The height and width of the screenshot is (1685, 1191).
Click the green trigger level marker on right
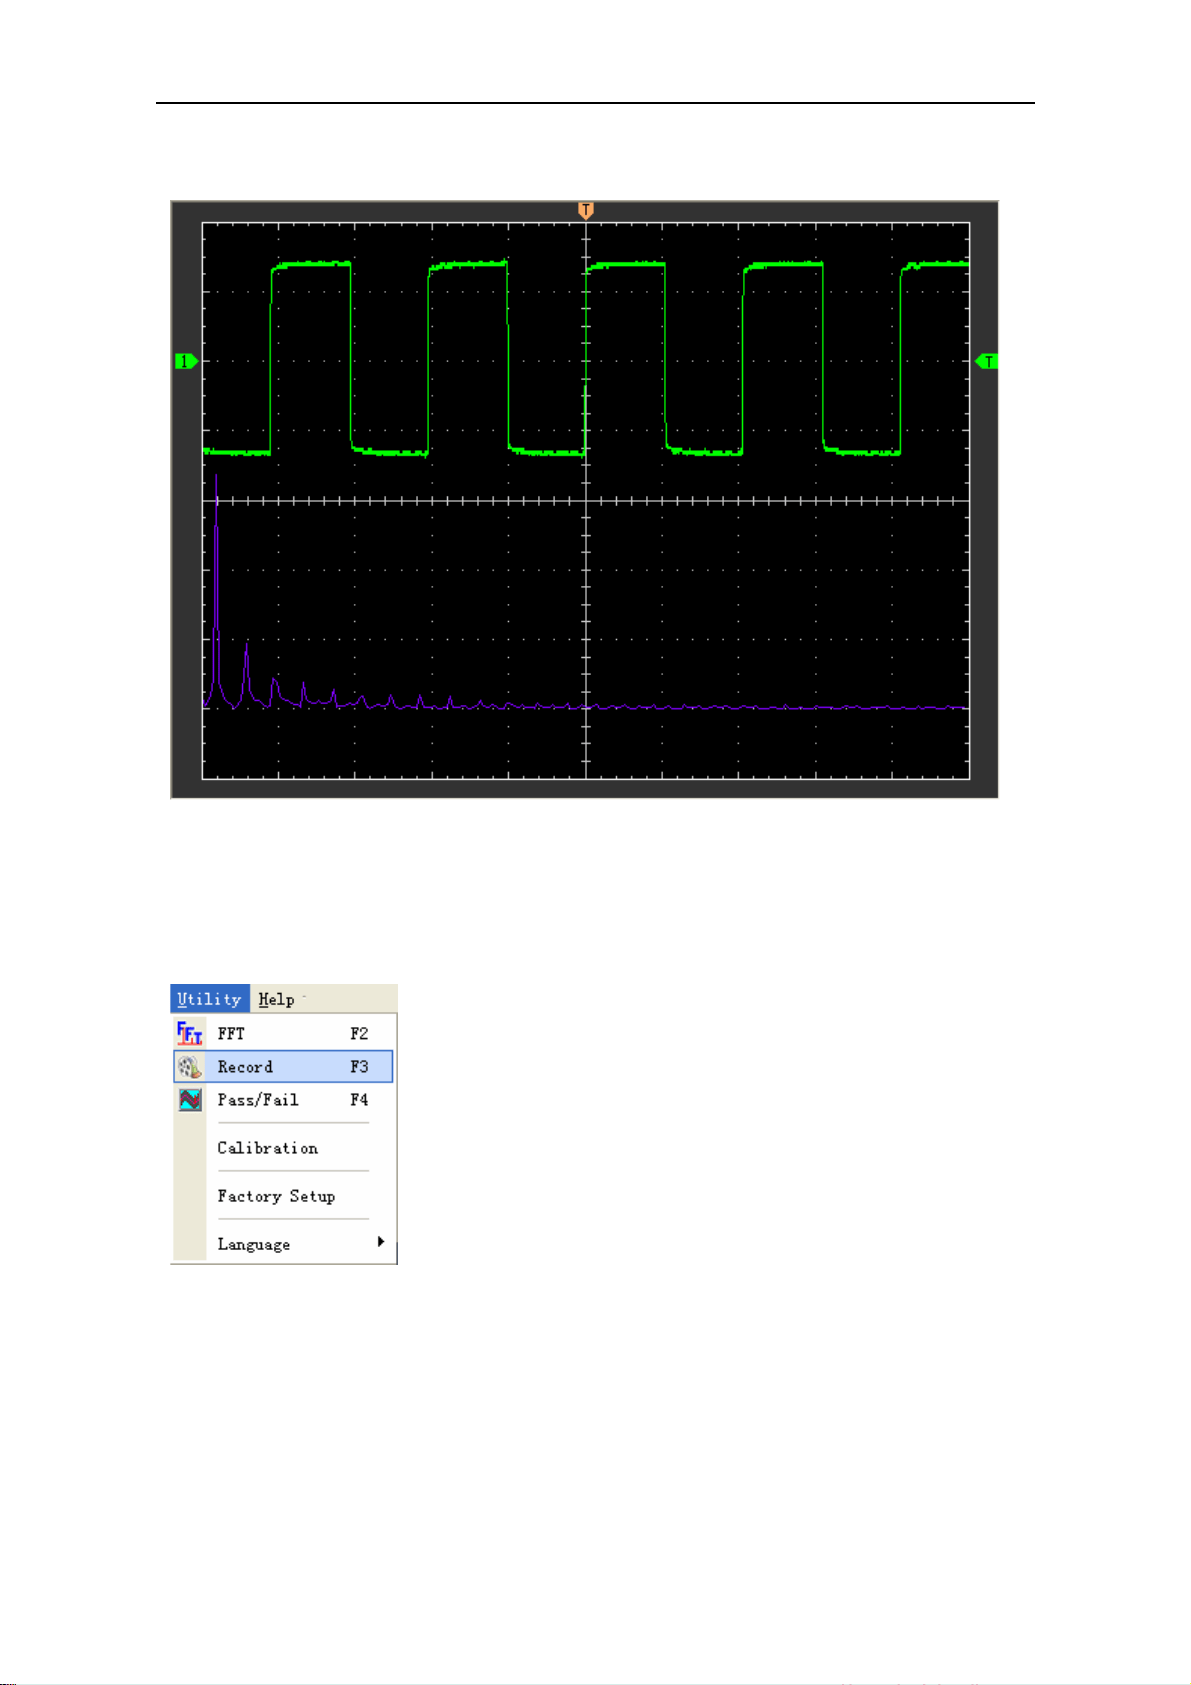[987, 361]
